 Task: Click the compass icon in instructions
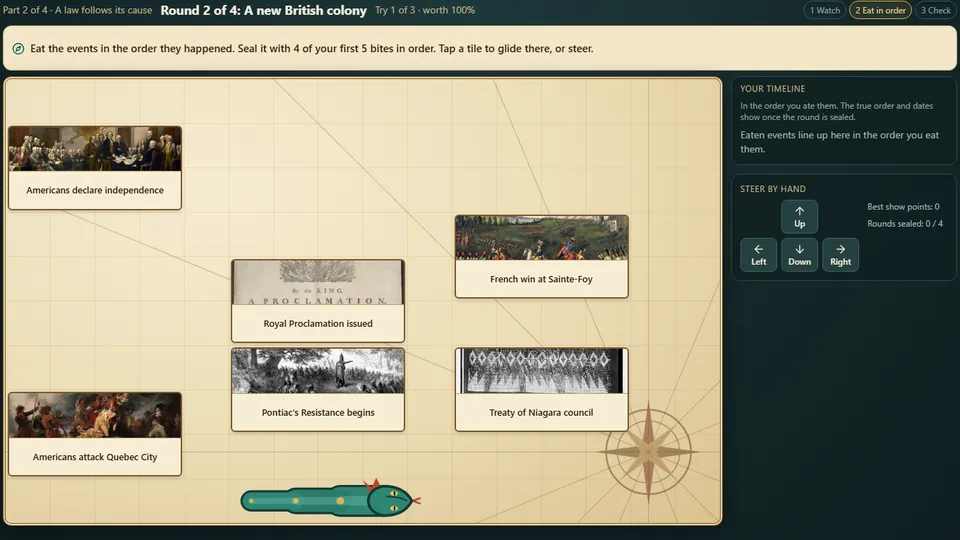click(x=18, y=48)
